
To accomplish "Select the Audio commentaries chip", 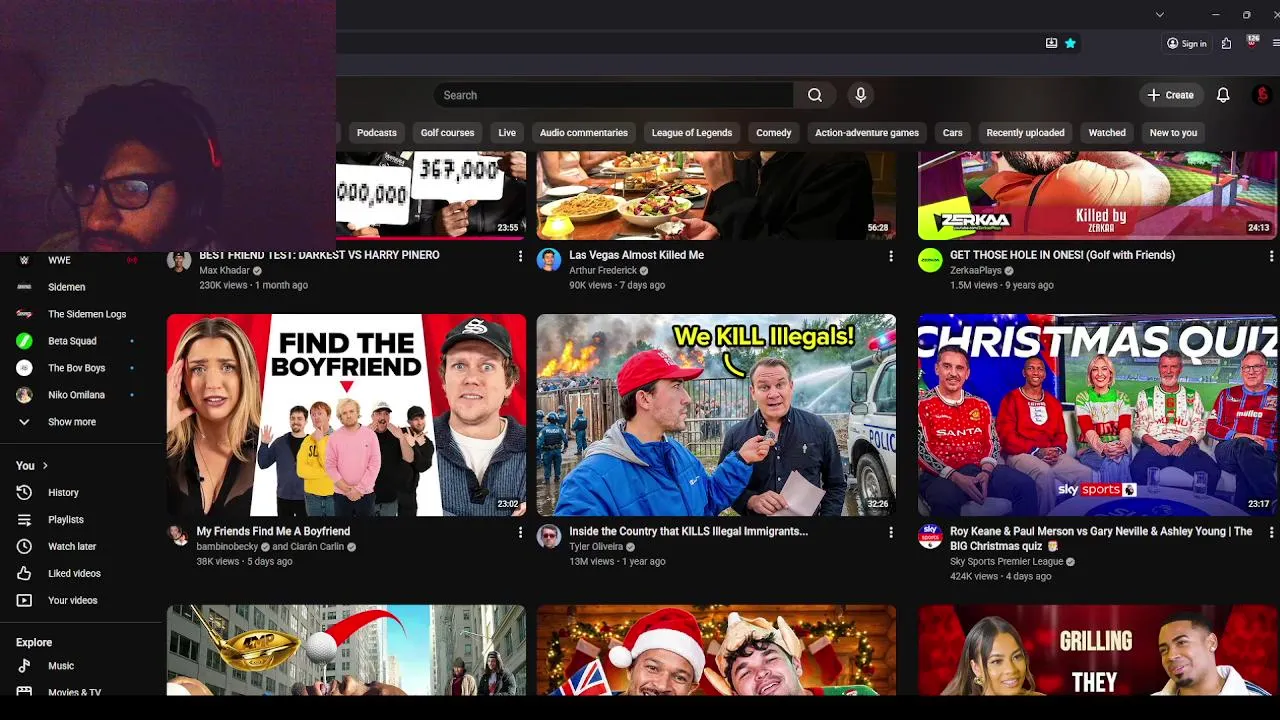I will [x=584, y=133].
